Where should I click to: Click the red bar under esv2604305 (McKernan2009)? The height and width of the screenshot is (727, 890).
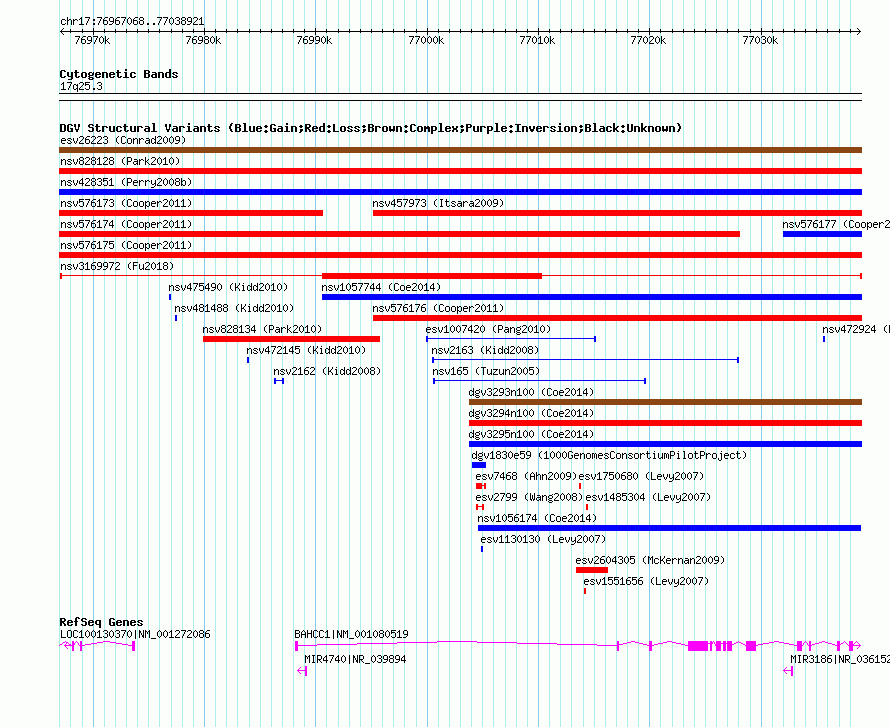click(592, 570)
